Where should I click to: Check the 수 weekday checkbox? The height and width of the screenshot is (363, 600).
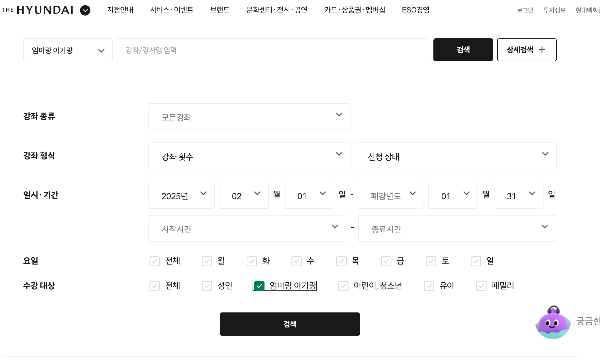tap(297, 261)
